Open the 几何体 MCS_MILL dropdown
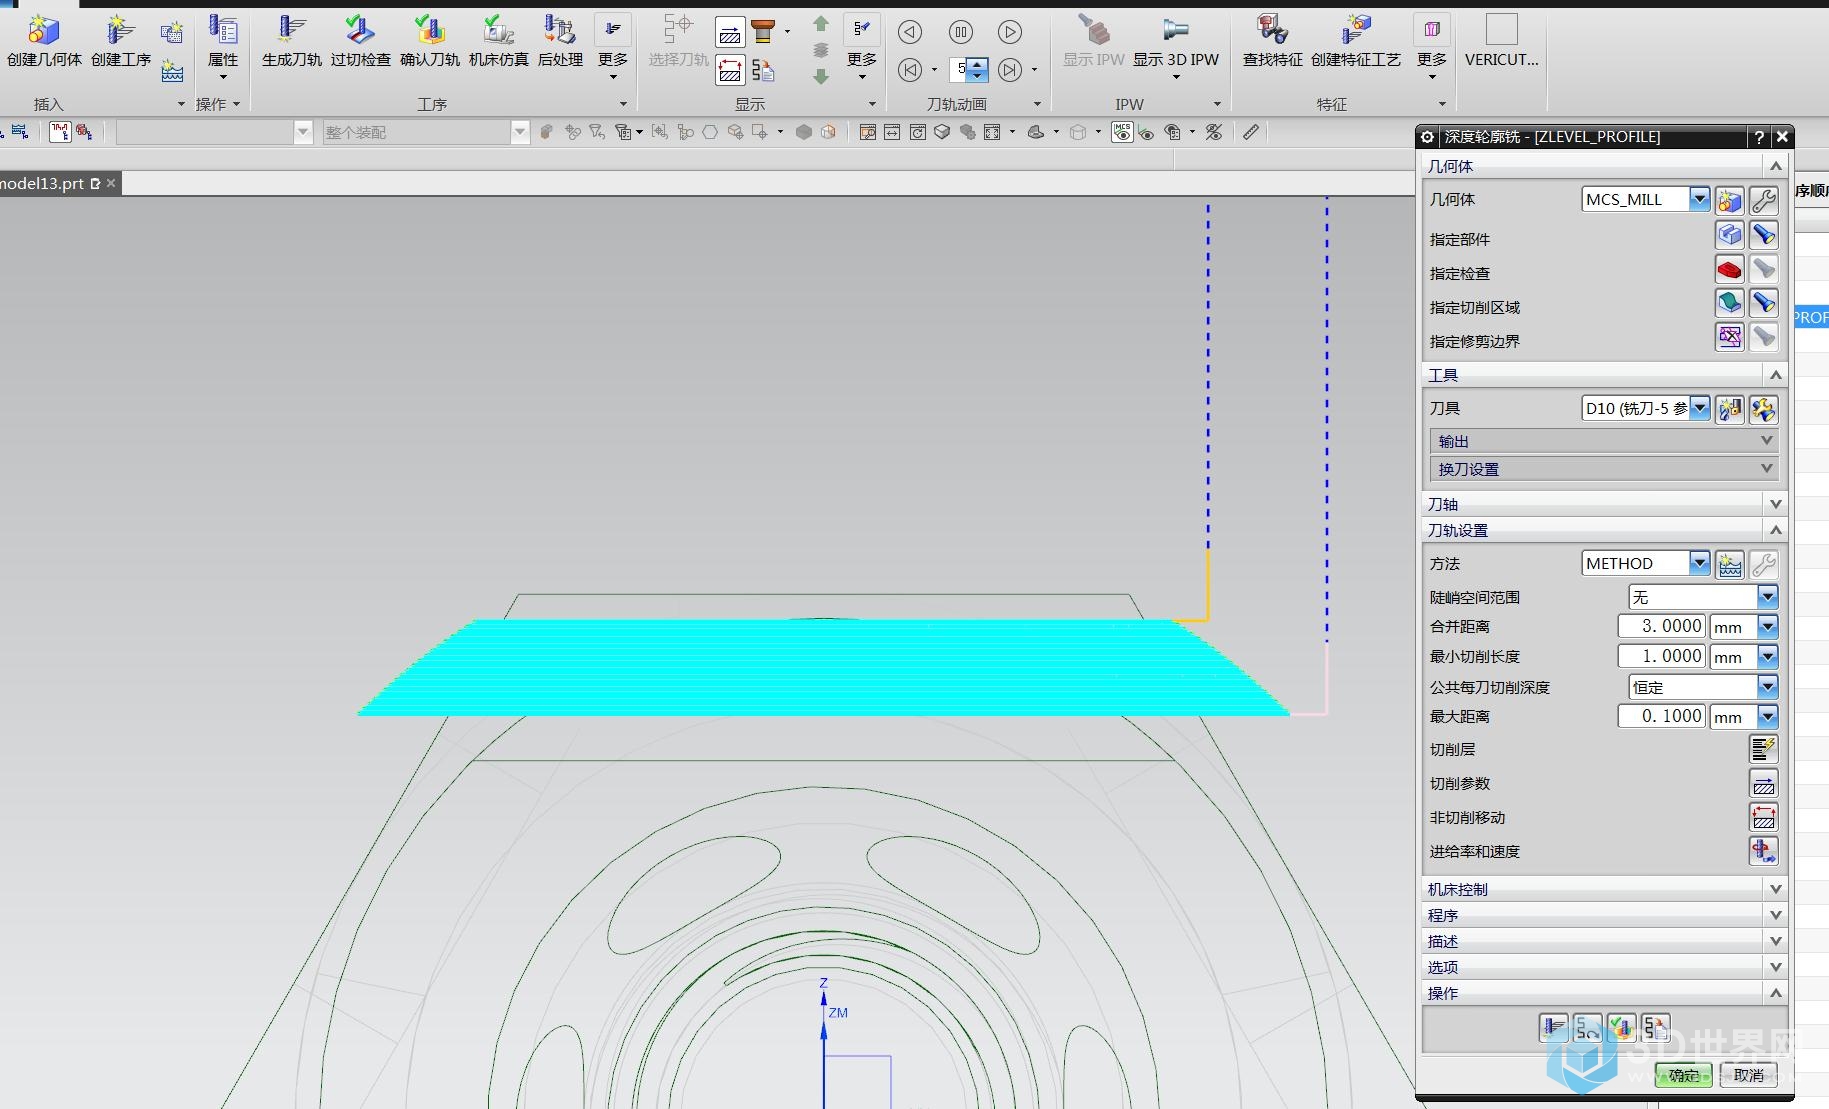Screen dimensions: 1829x1109 (1699, 199)
